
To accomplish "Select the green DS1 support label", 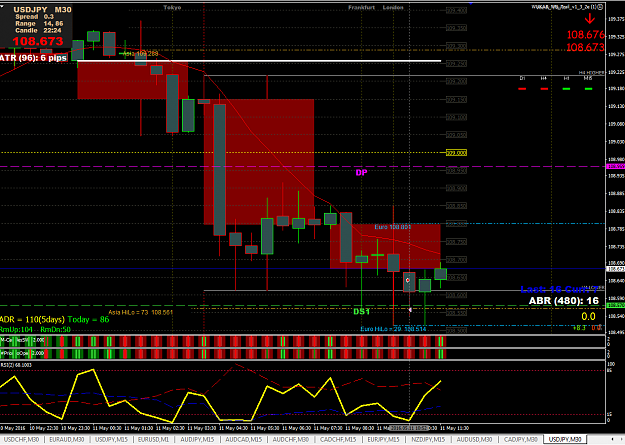I will 362,311.
